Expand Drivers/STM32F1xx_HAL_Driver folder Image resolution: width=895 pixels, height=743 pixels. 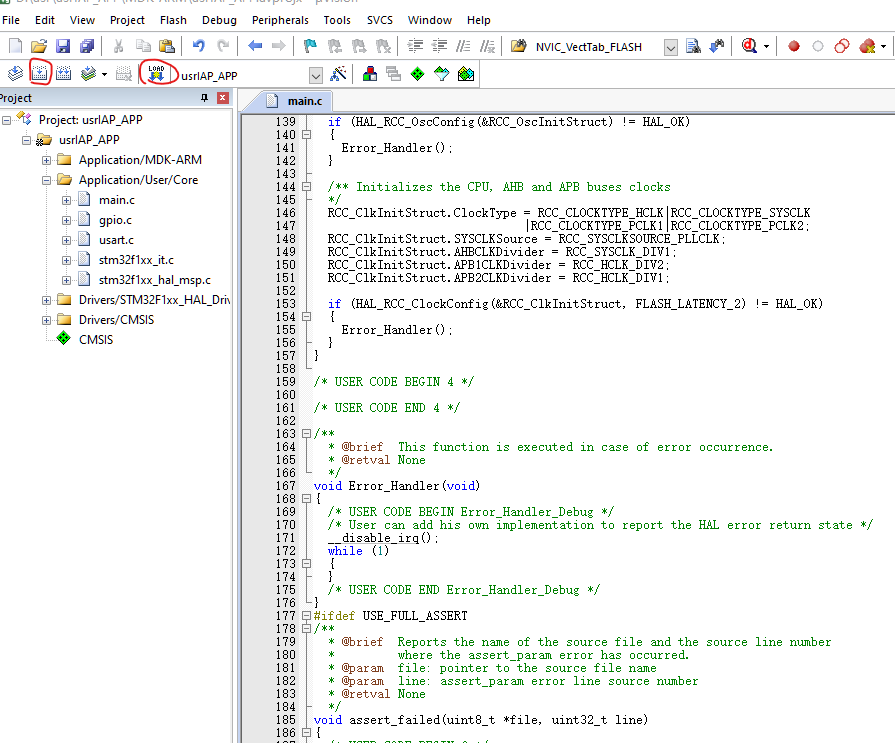click(x=46, y=300)
